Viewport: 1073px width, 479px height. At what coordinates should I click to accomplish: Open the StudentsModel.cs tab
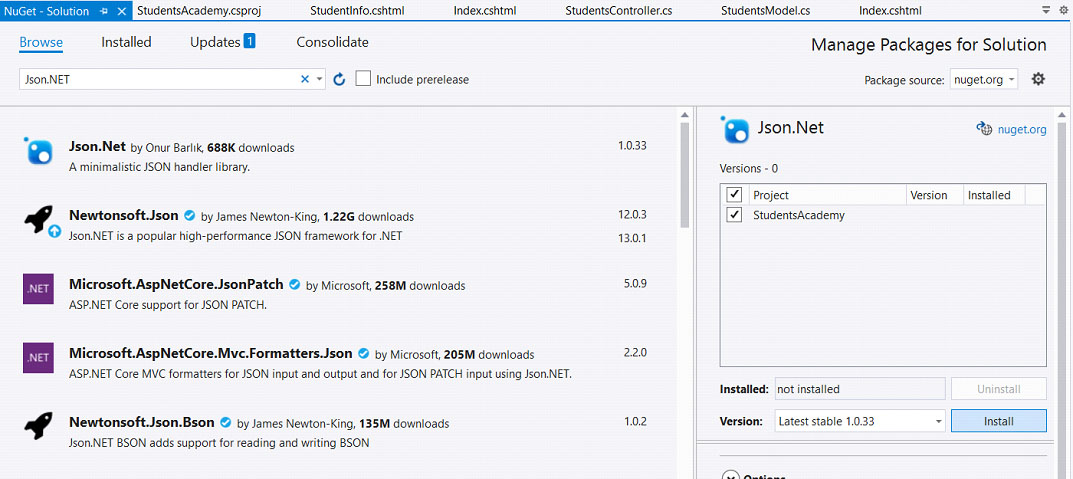pos(766,11)
